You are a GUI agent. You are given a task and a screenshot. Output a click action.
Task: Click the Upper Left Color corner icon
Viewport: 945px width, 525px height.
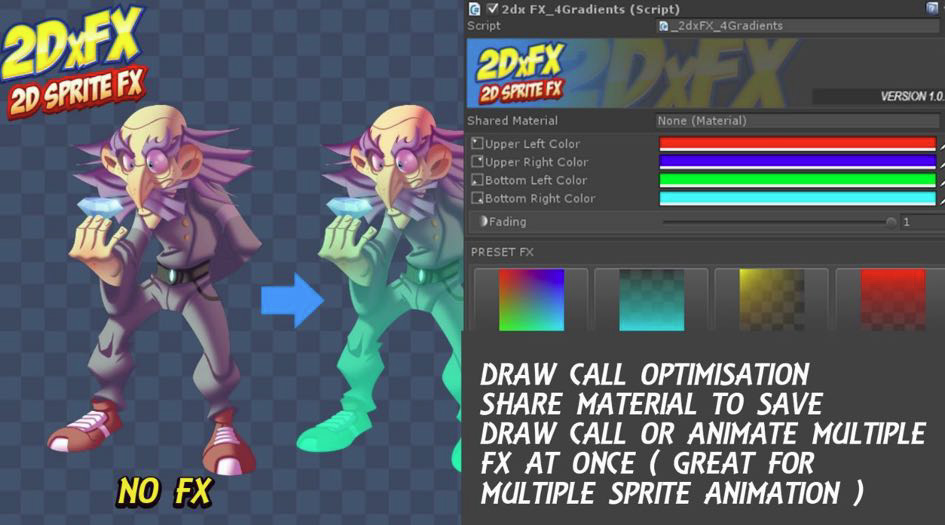click(477, 143)
